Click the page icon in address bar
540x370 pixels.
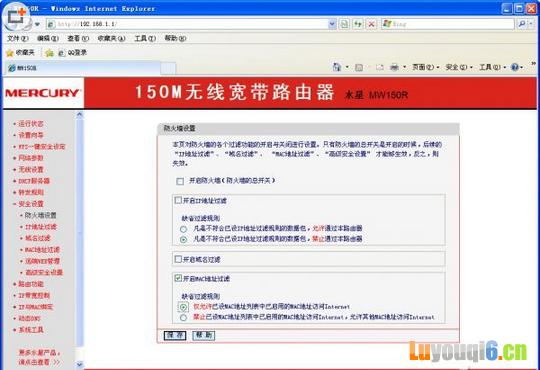click(x=51, y=24)
